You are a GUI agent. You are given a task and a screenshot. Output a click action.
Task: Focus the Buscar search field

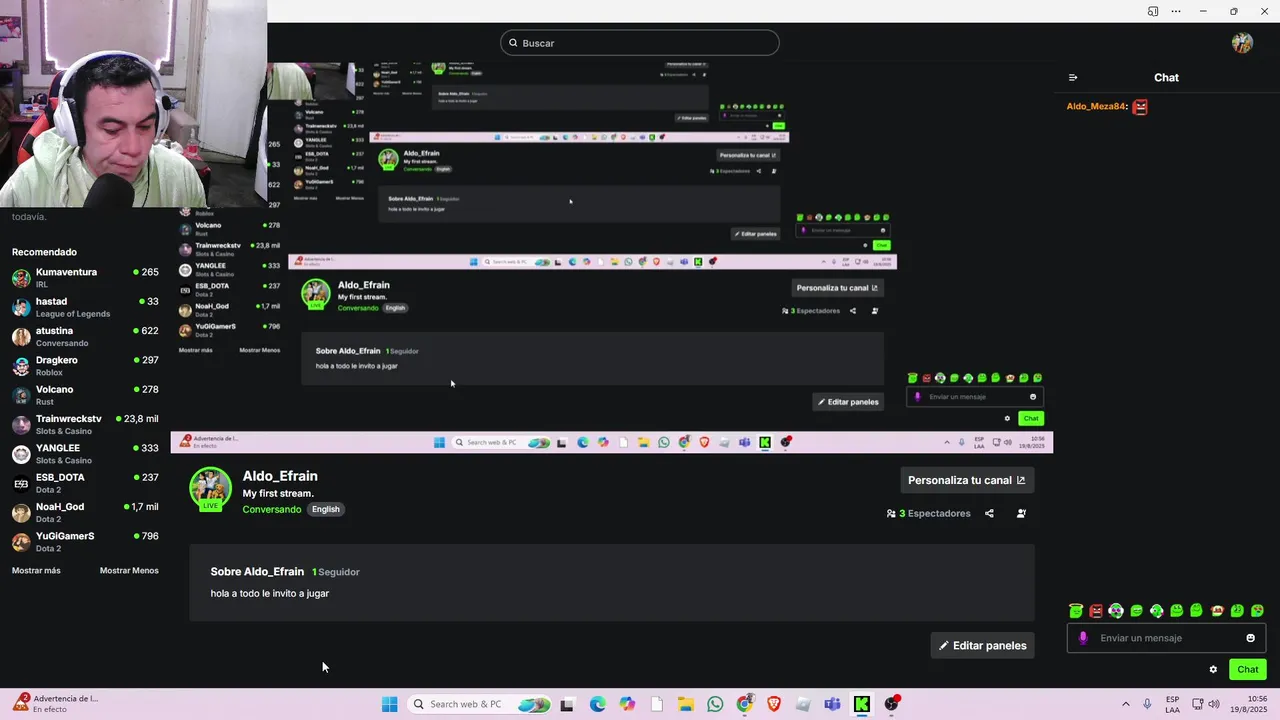[x=640, y=43]
